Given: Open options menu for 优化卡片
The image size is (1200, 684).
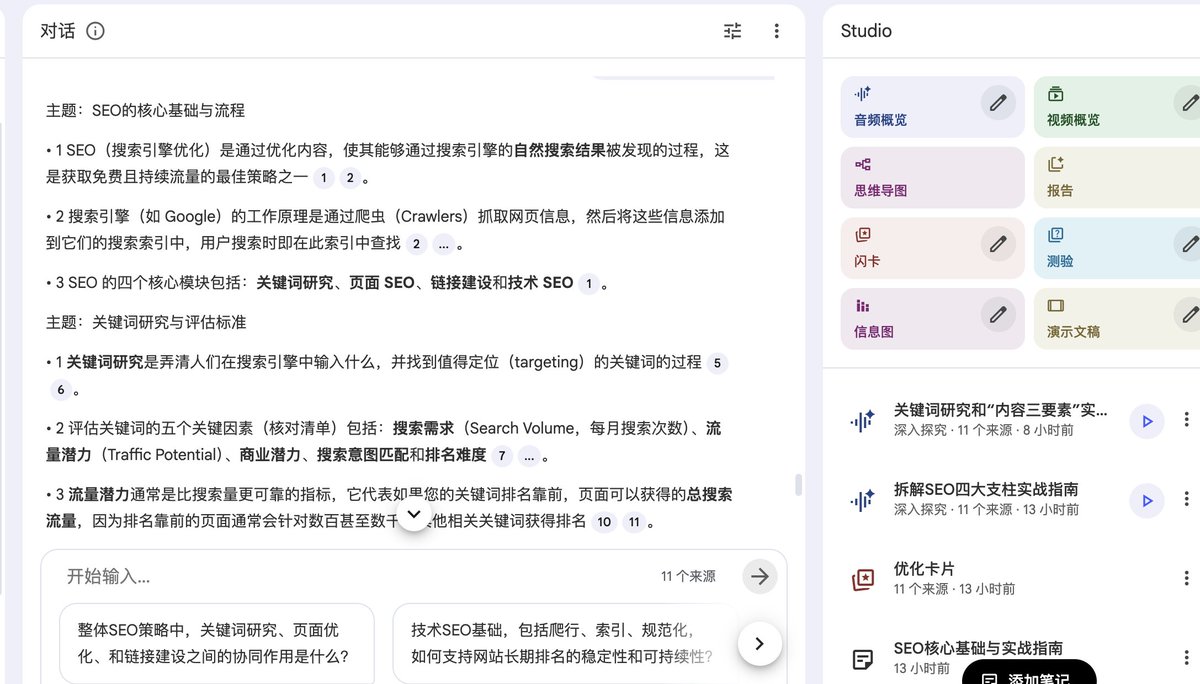Looking at the screenshot, I should point(1186,578).
